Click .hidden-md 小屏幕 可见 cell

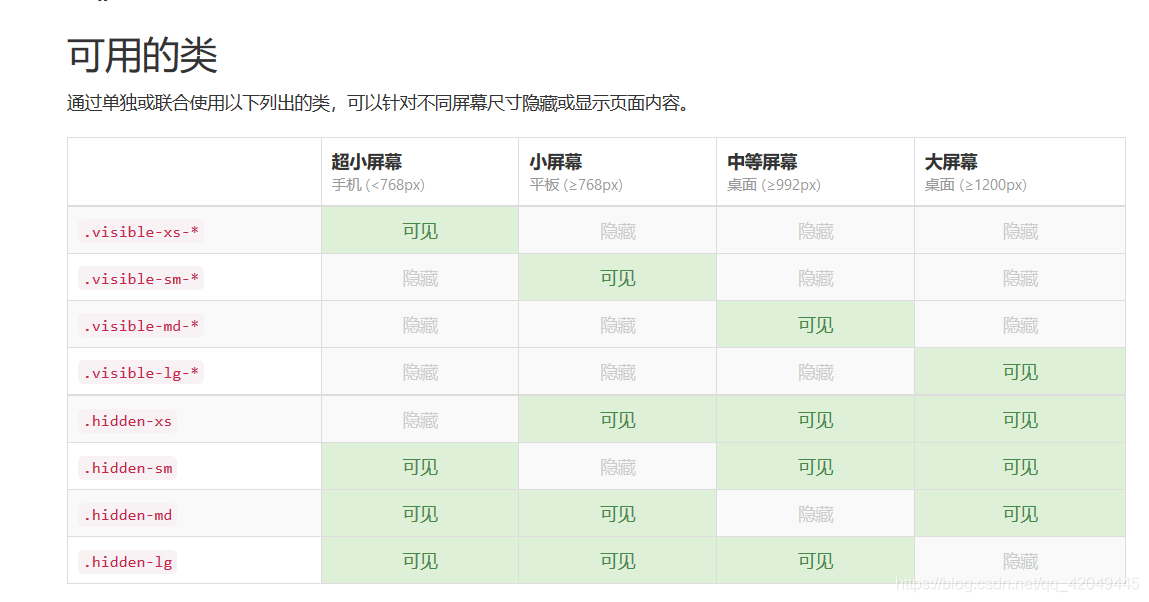(x=618, y=513)
